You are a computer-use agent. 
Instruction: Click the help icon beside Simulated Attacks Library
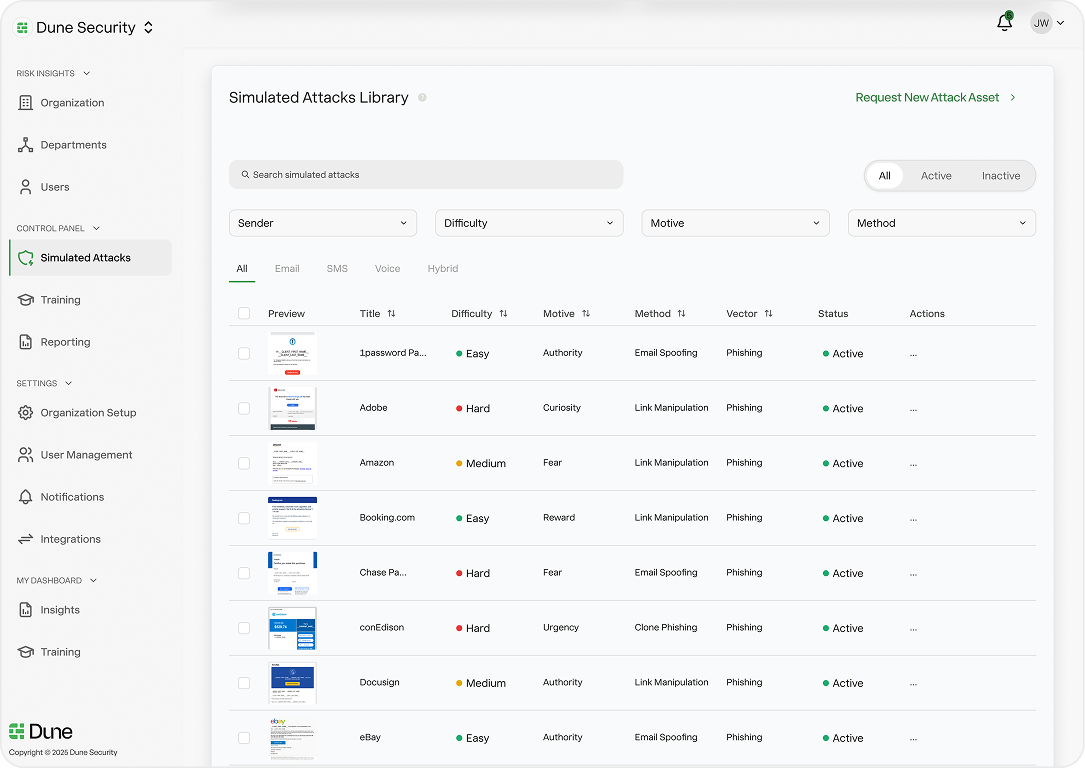click(422, 98)
